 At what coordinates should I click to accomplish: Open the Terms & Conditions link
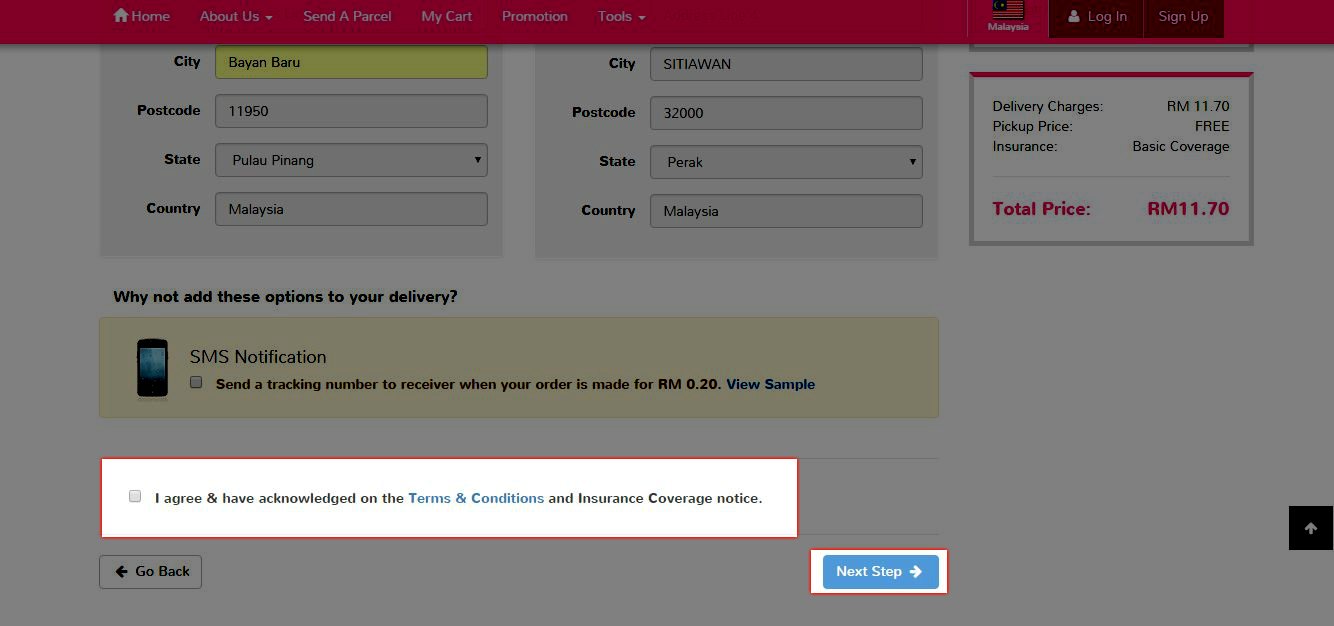tap(476, 498)
